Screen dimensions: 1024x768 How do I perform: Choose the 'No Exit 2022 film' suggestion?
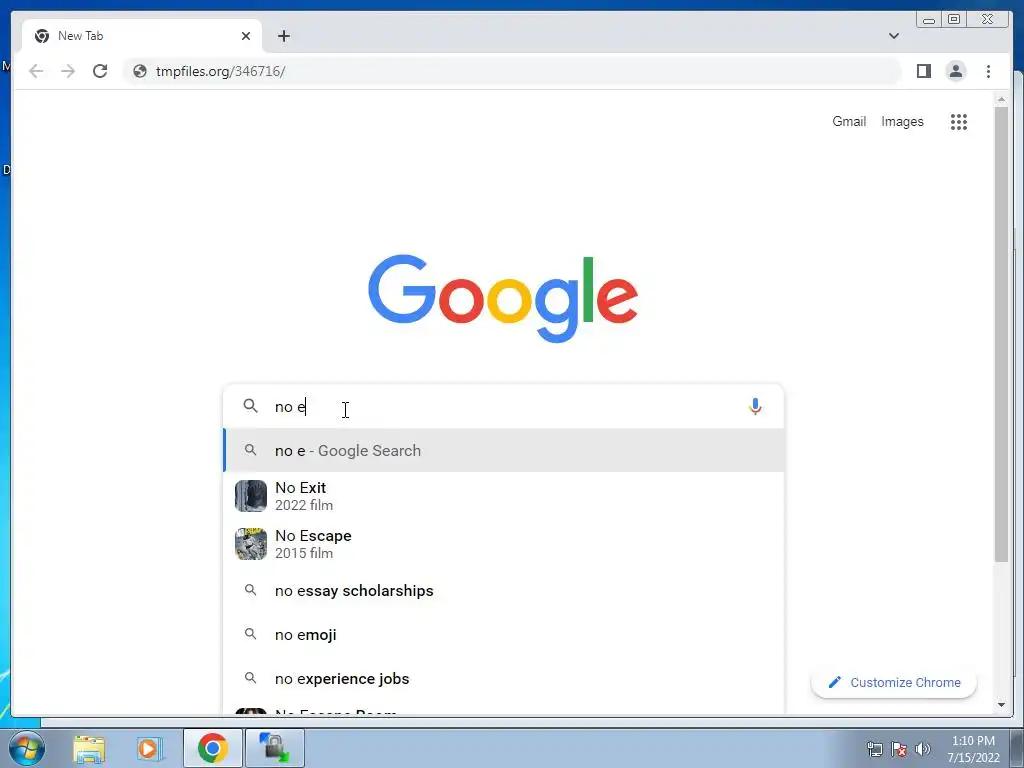504,496
